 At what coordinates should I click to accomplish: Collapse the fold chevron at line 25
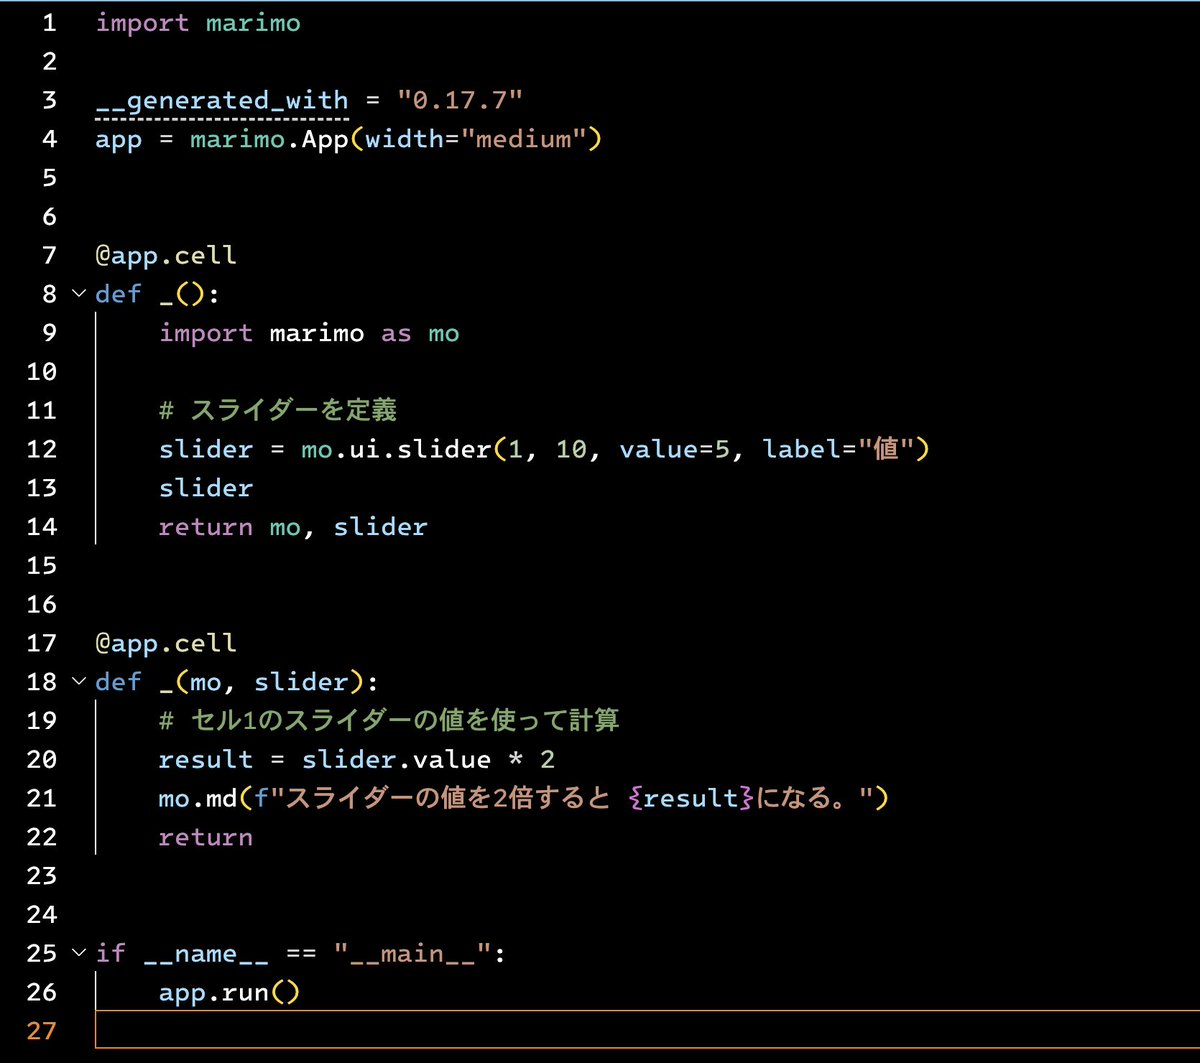pos(79,953)
